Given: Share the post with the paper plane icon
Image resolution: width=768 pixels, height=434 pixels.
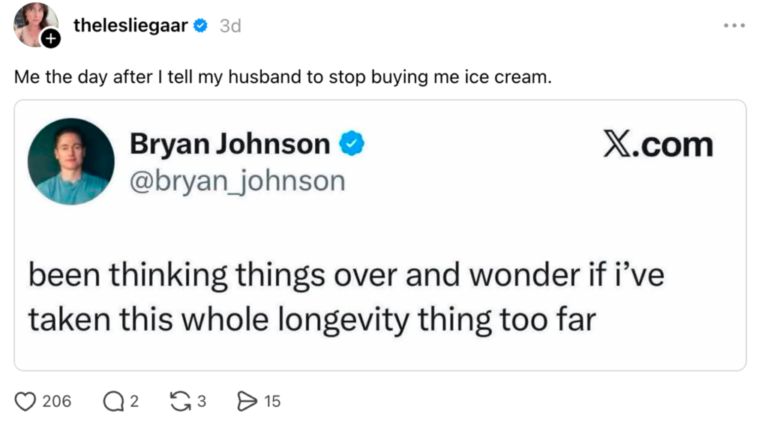Looking at the screenshot, I should (x=247, y=401).
